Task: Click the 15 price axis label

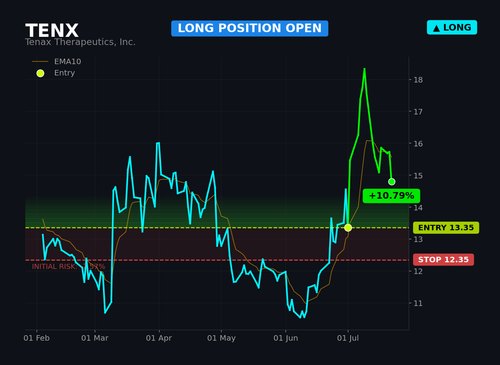Action: pos(418,176)
